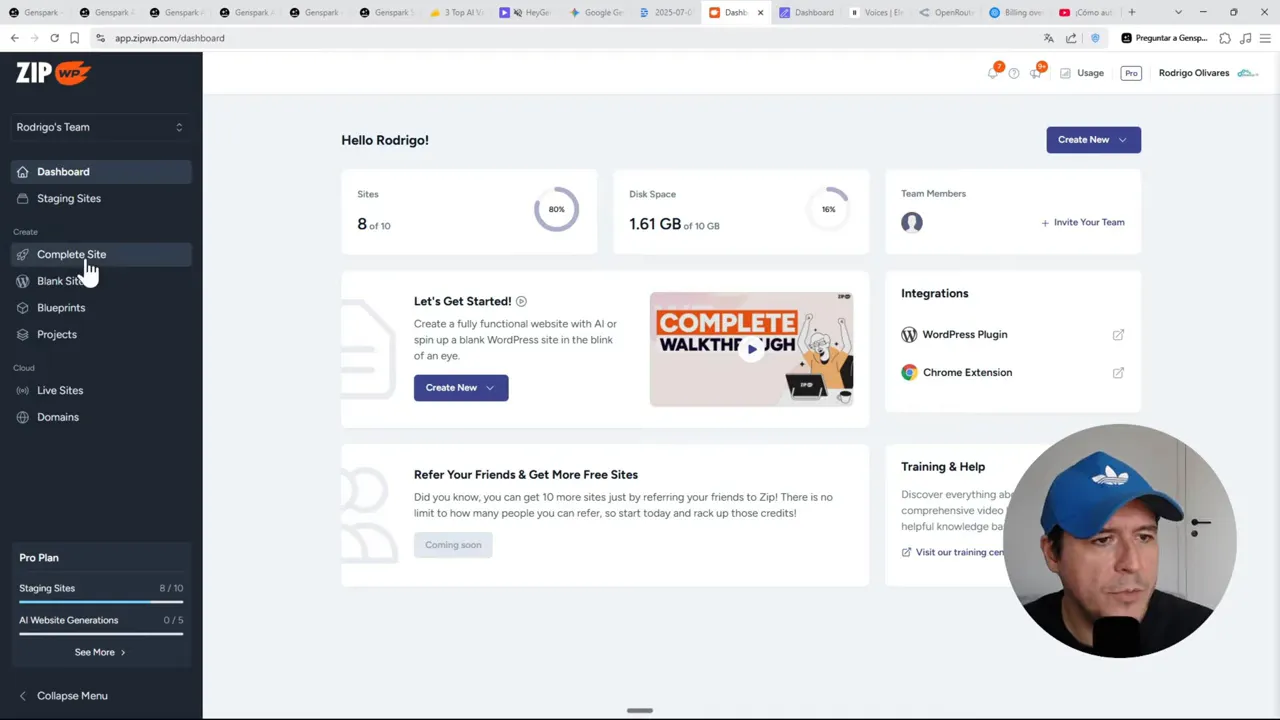This screenshot has height=720, width=1280.
Task: Go to the Dashboard menu item
Action: click(63, 171)
